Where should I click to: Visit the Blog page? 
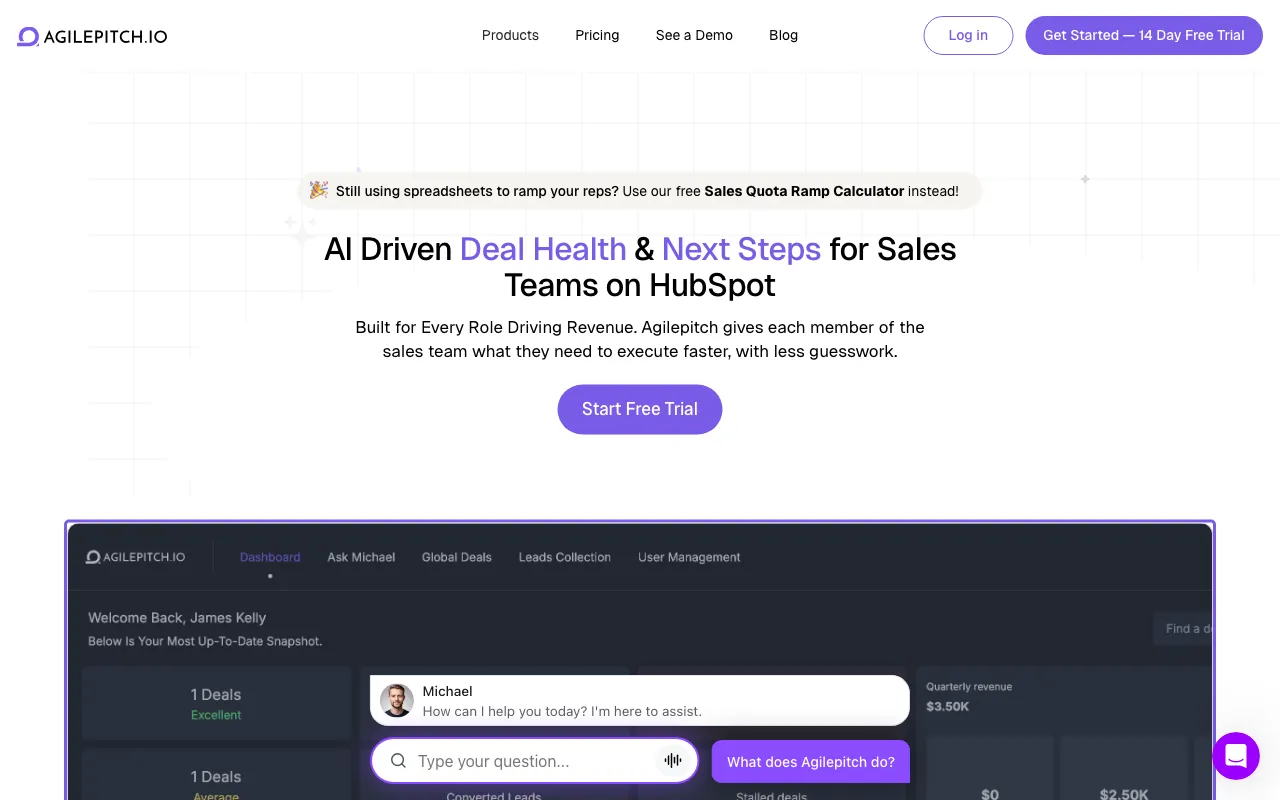(783, 35)
